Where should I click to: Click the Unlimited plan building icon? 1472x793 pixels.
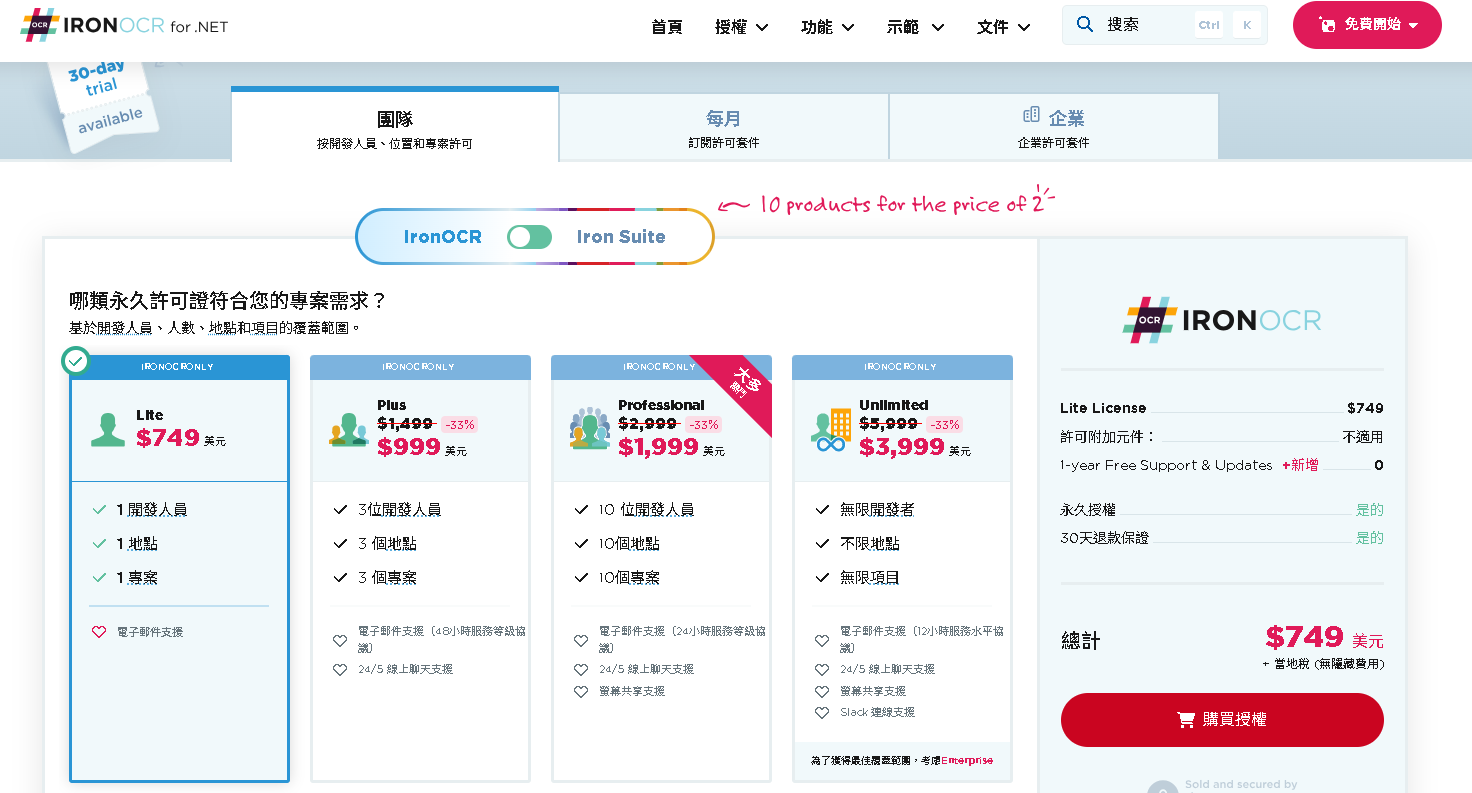(x=831, y=430)
